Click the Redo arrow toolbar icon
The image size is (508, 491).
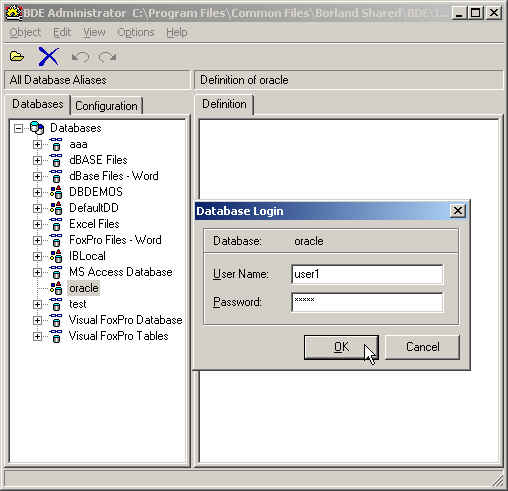tap(107, 57)
